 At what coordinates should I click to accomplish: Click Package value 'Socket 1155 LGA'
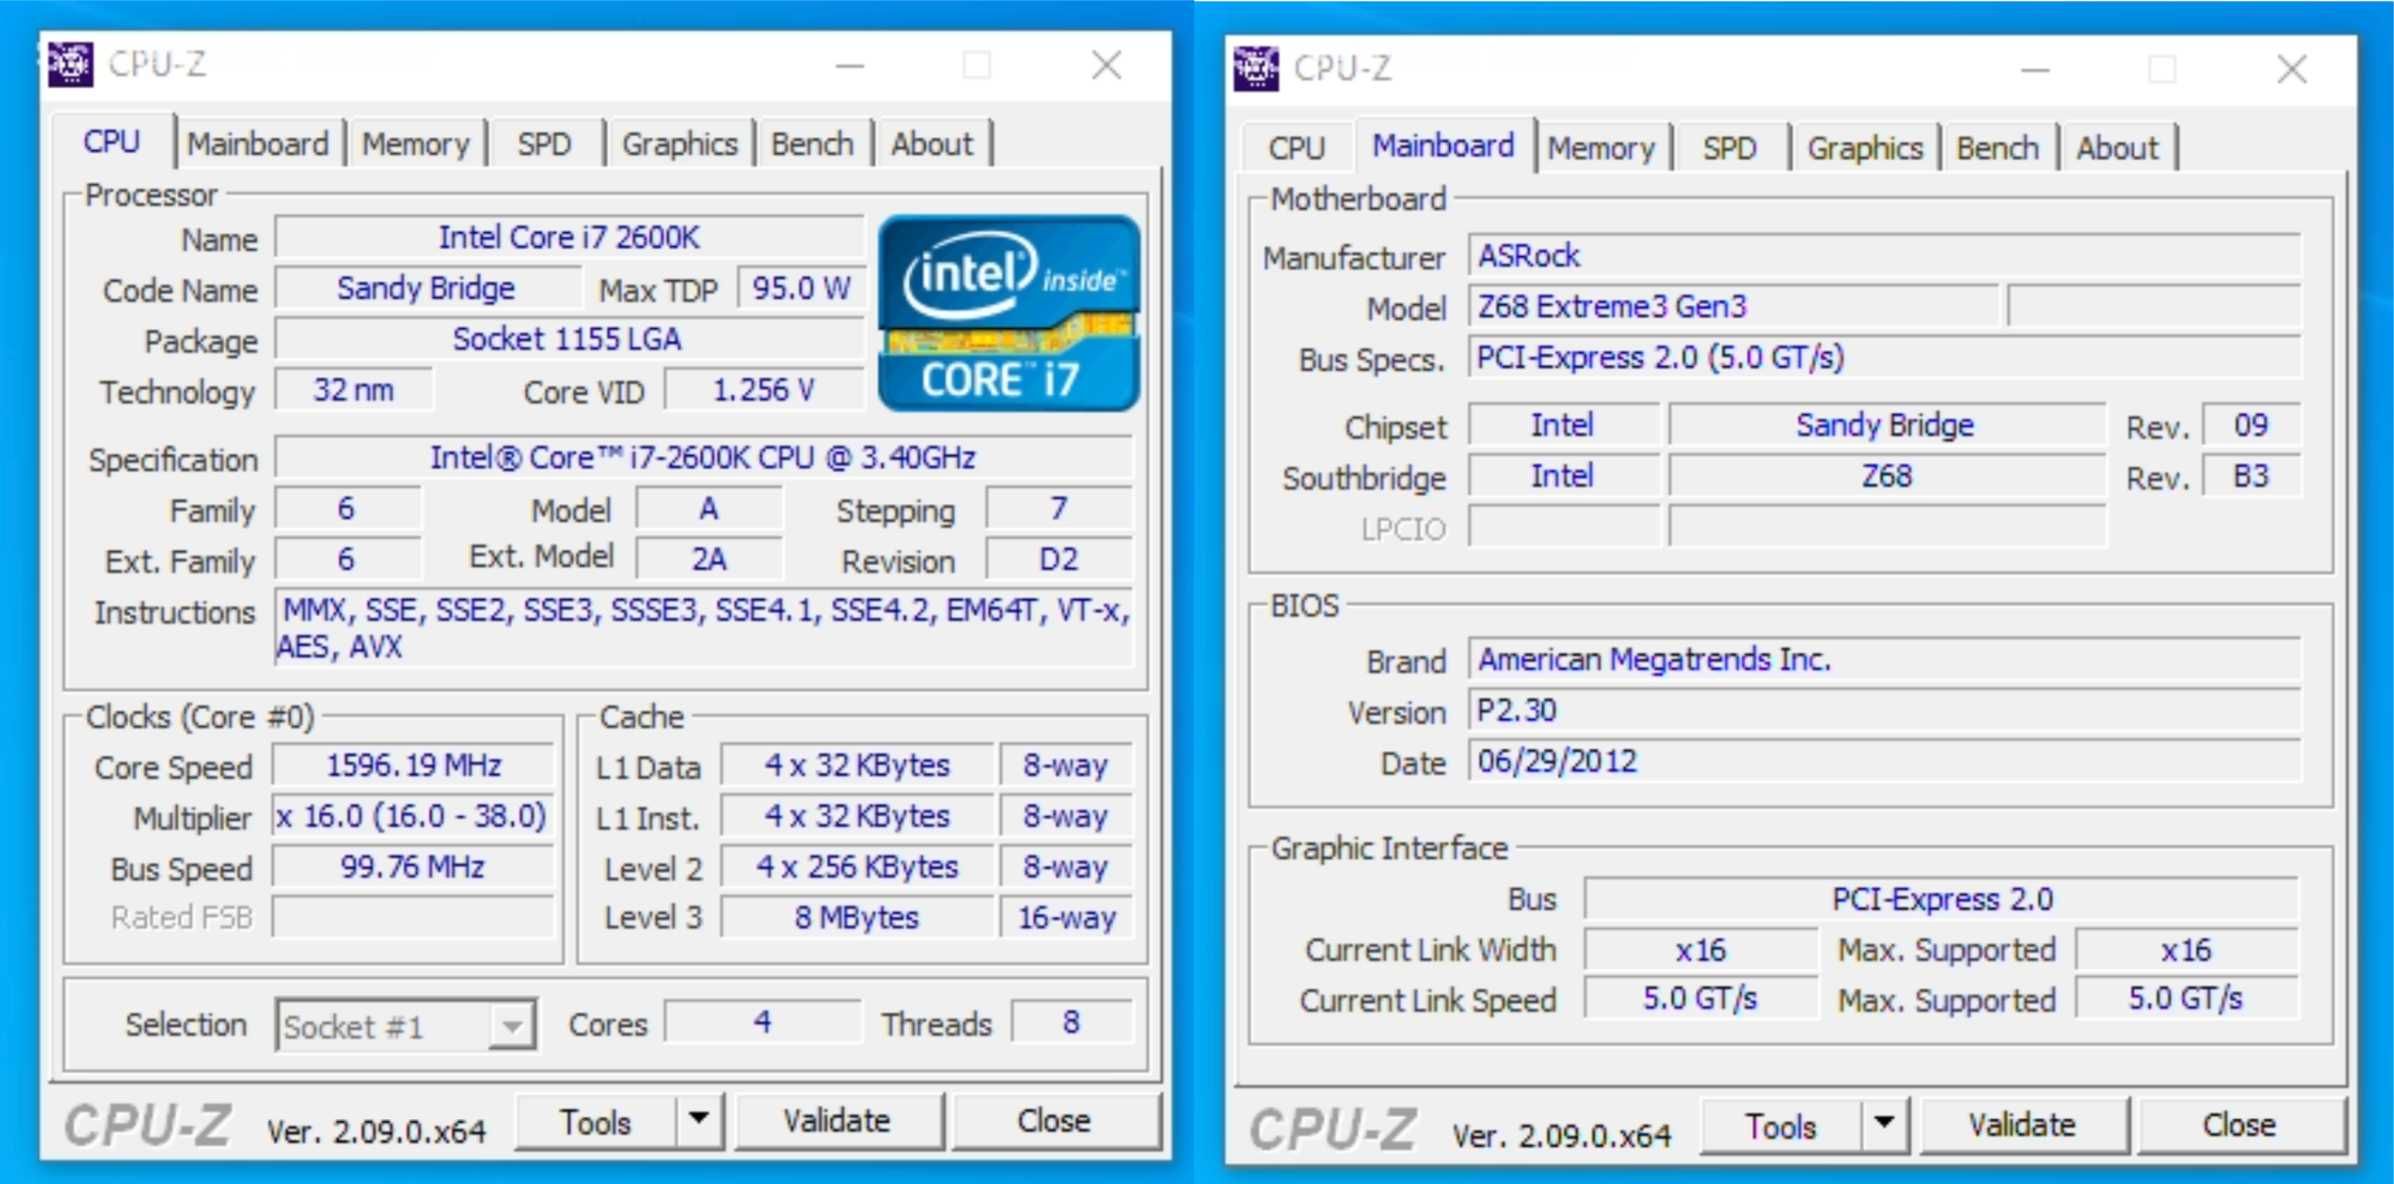569,340
